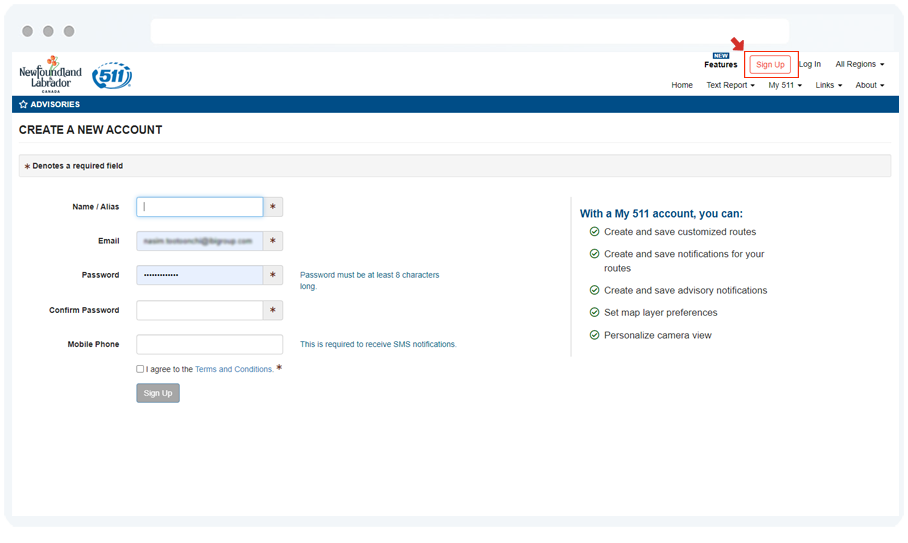Select the Password input field
Screen dimensions: 908x543
click(200, 275)
